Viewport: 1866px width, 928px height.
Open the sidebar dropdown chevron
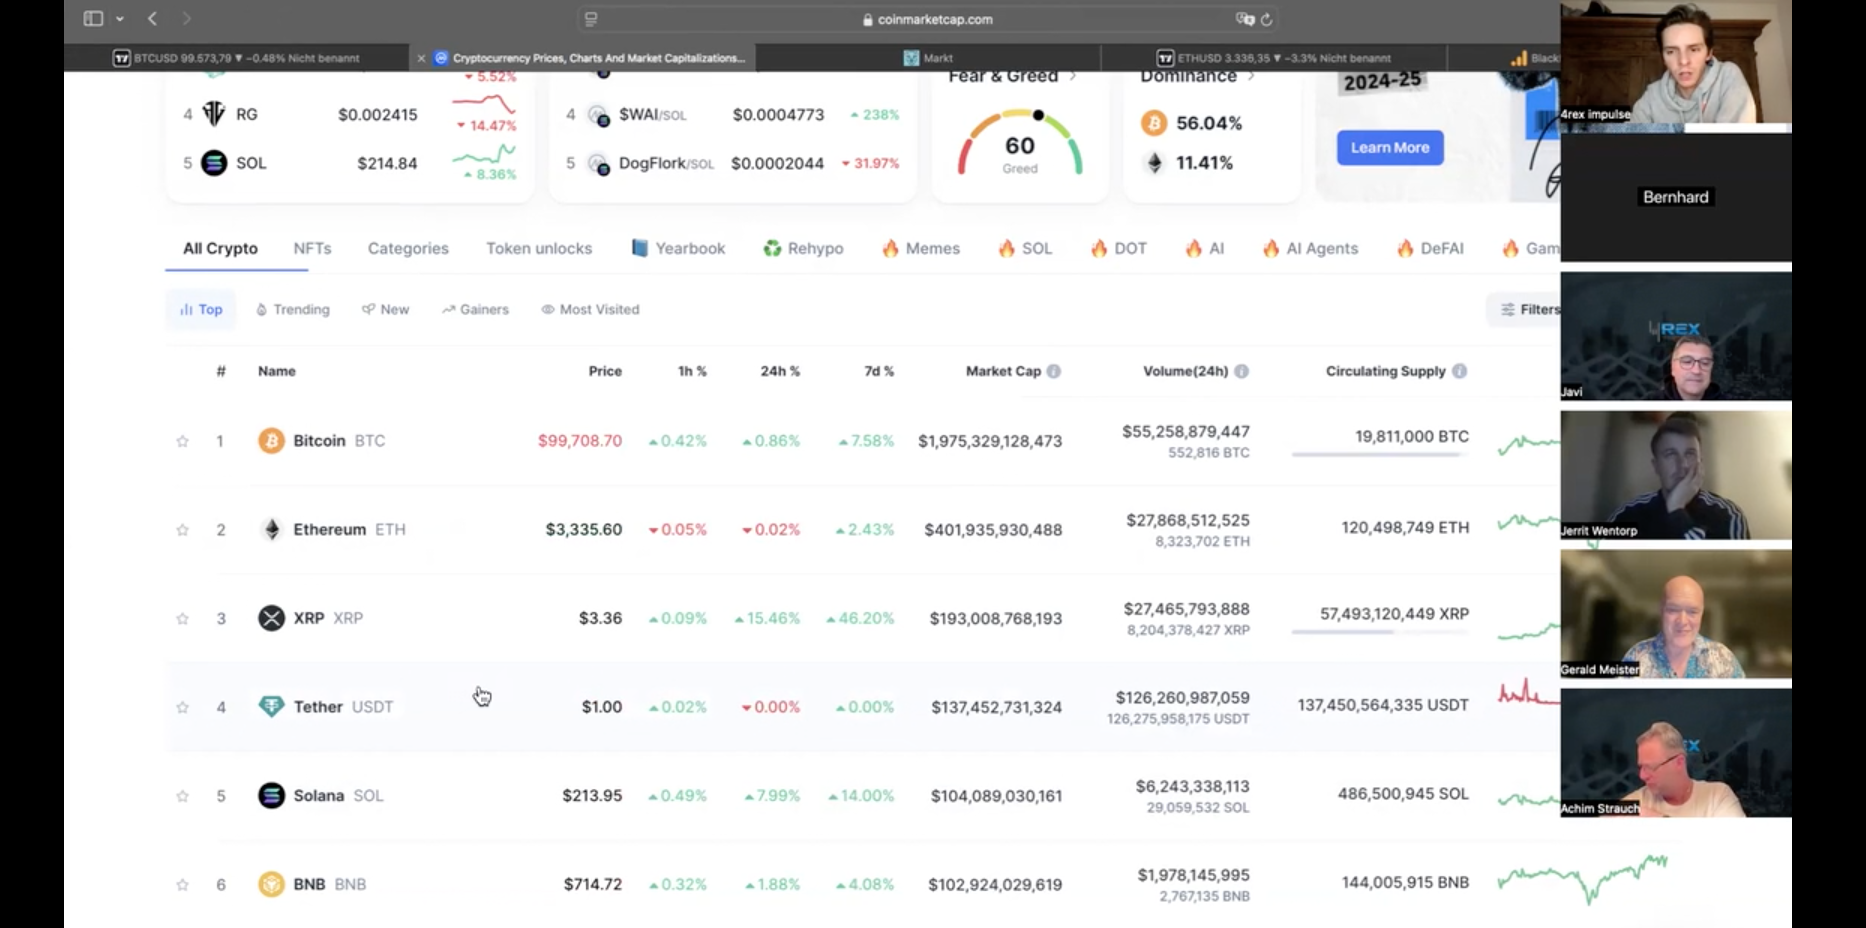[120, 19]
